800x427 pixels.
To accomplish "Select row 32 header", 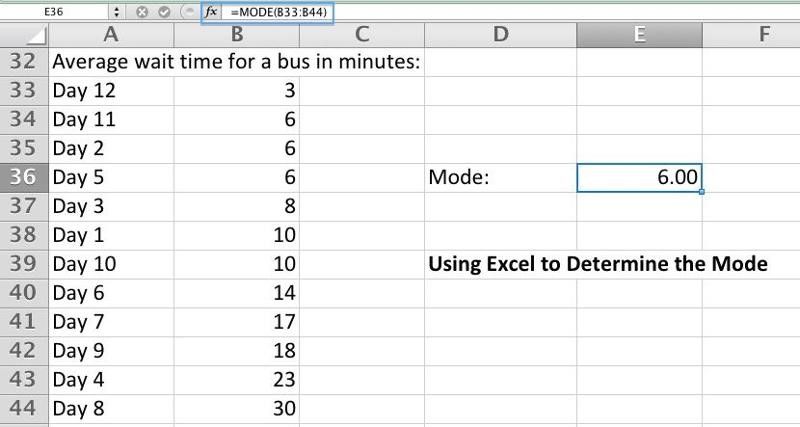I will pos(22,62).
